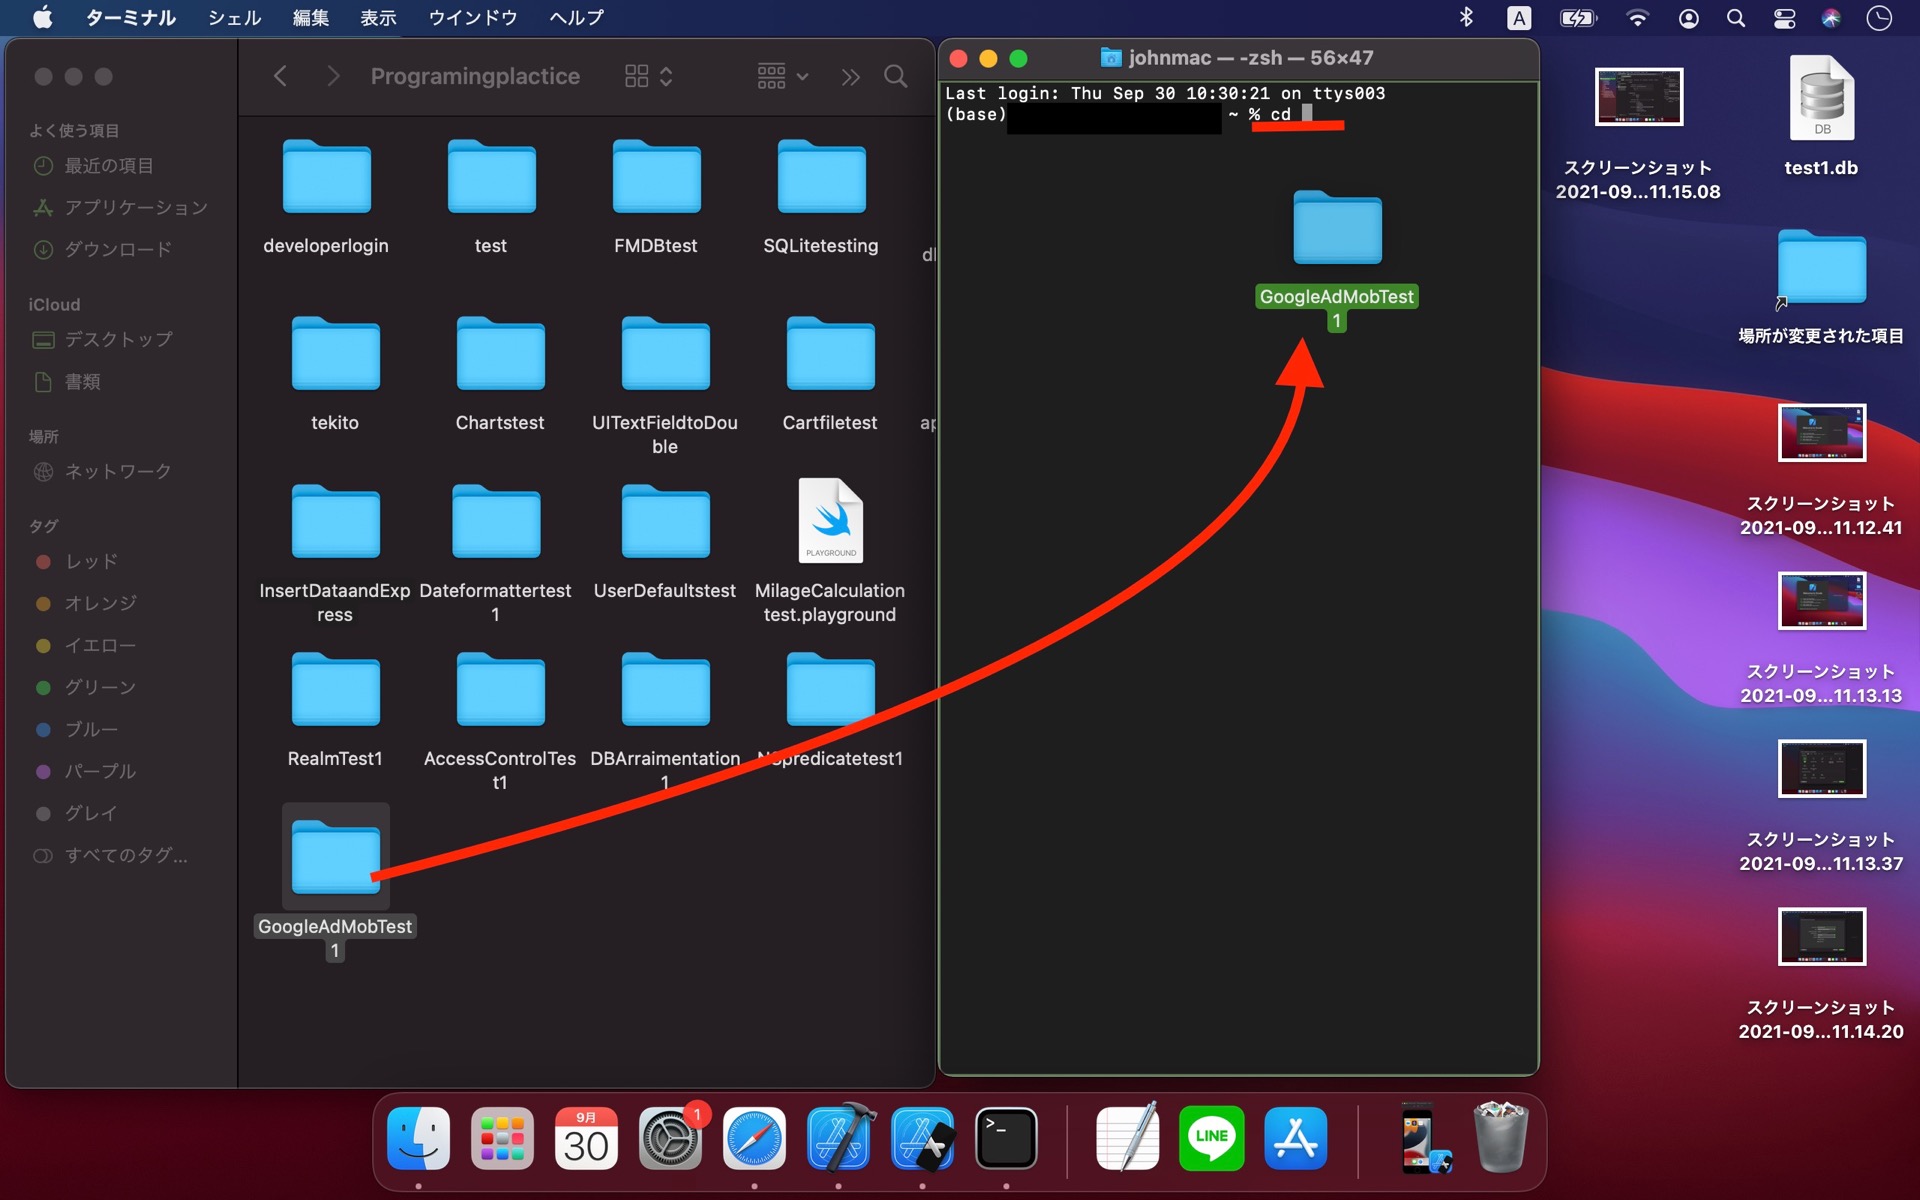Select the Chartstest folder
Viewport: 1920px width, 1200px height.
pyautogui.click(x=500, y=354)
